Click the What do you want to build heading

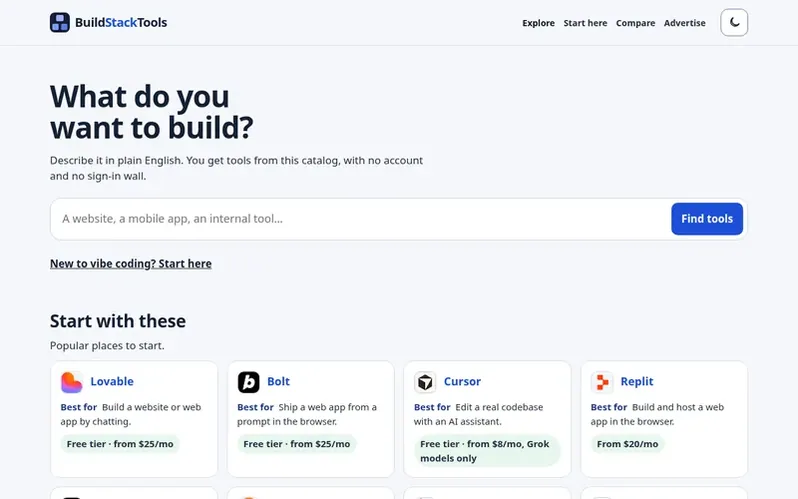coord(152,112)
